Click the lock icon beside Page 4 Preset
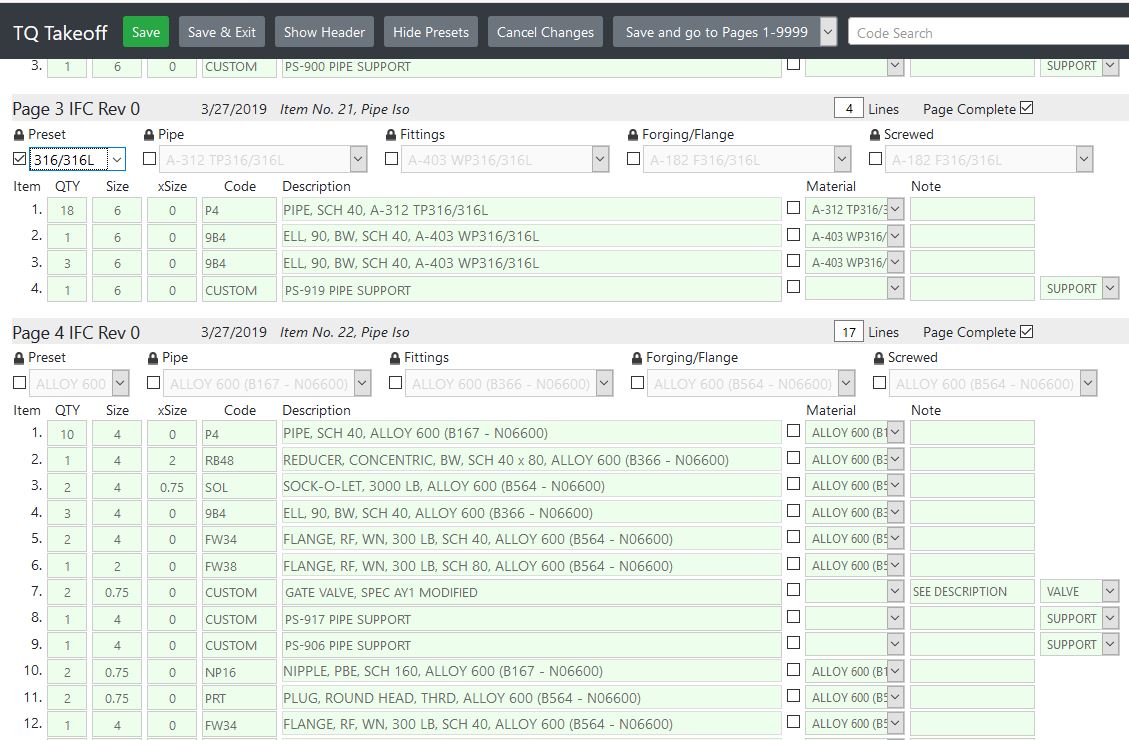Screen dimensions: 1129x740 click(x=19, y=358)
